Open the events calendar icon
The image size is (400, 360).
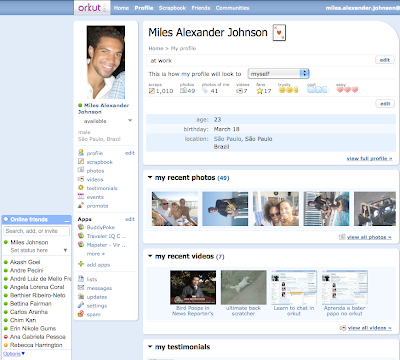81,197
